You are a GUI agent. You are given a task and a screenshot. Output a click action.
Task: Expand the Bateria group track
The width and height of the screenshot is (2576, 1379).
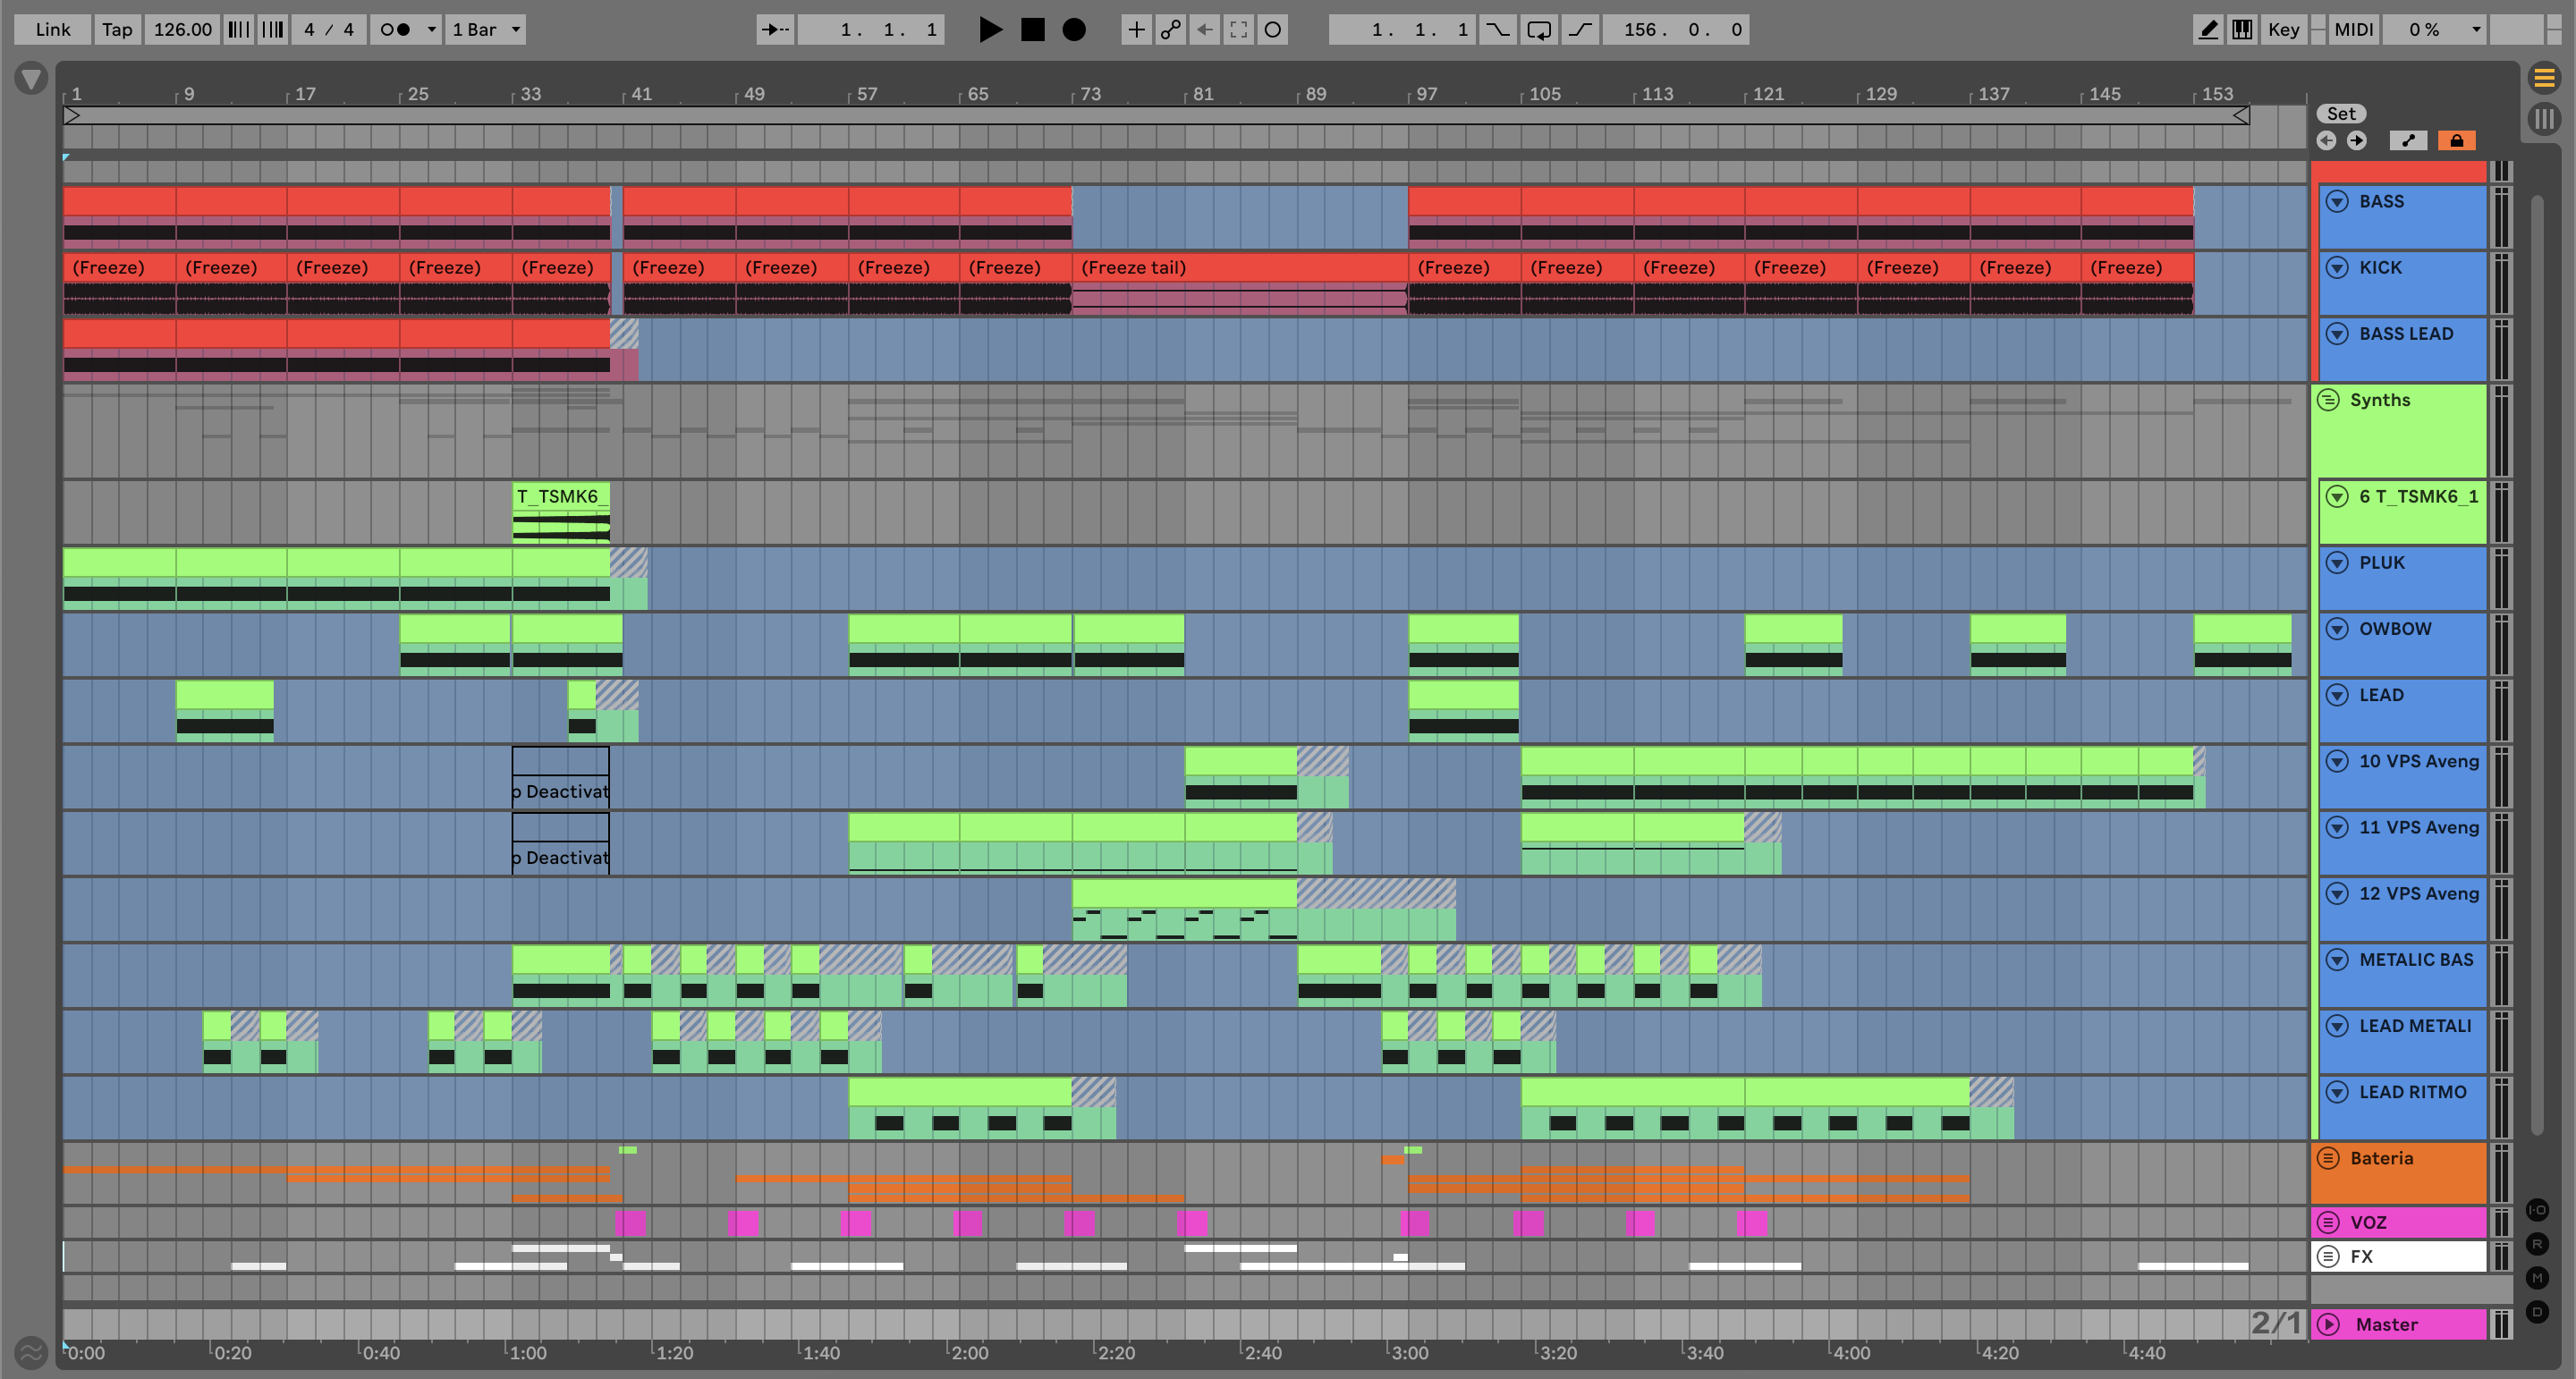(x=2328, y=1158)
